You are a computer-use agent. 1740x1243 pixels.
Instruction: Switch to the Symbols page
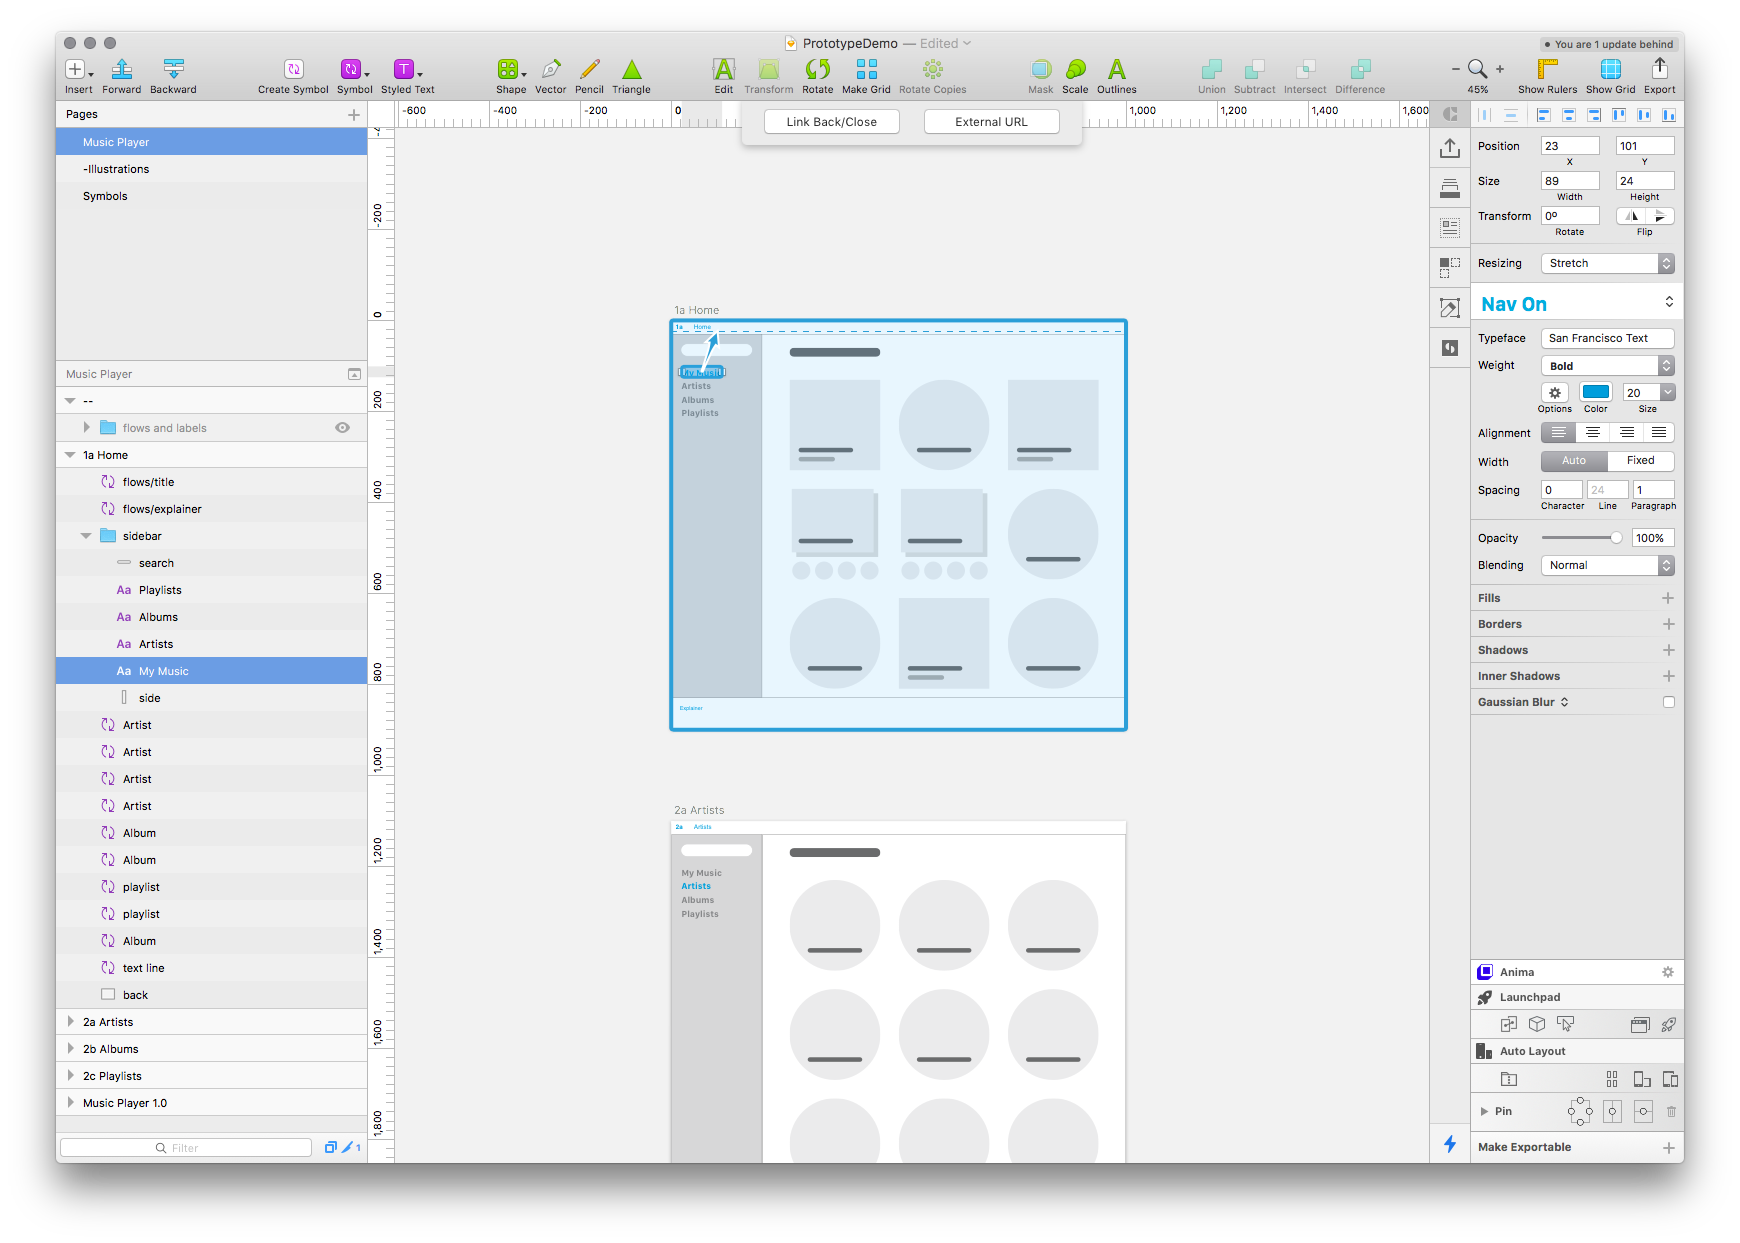105,195
